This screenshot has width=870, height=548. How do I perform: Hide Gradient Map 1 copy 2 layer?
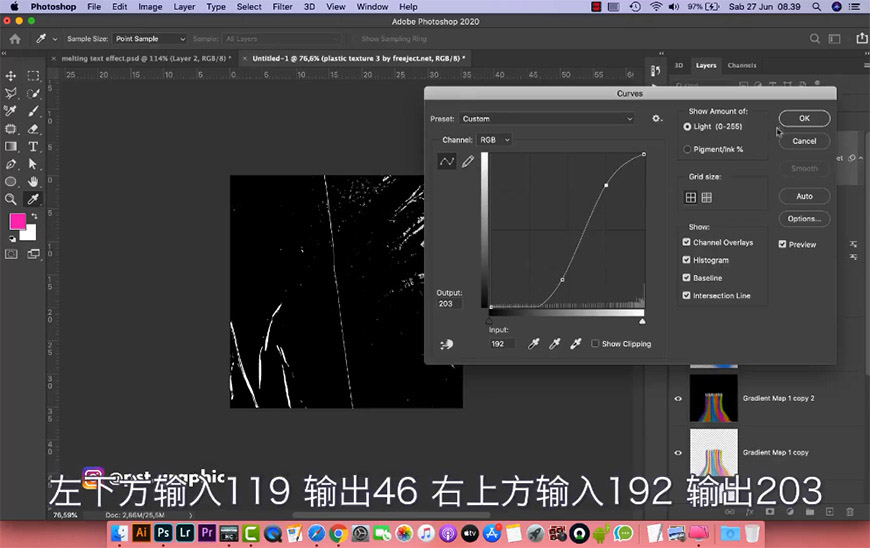678,398
